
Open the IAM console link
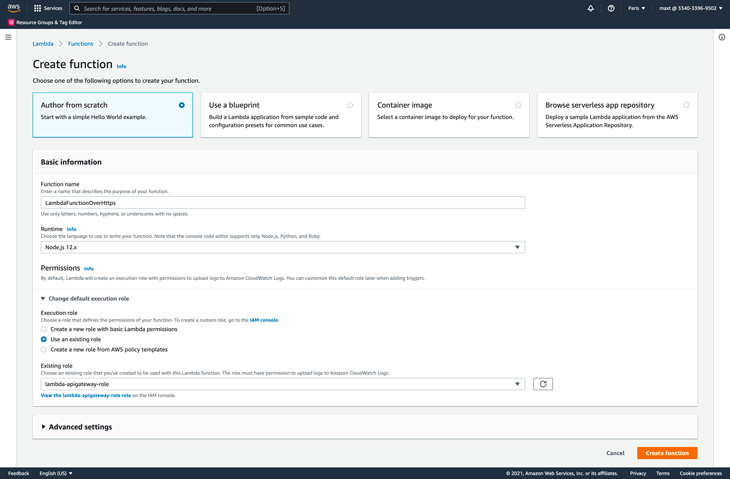pyautogui.click(x=264, y=320)
